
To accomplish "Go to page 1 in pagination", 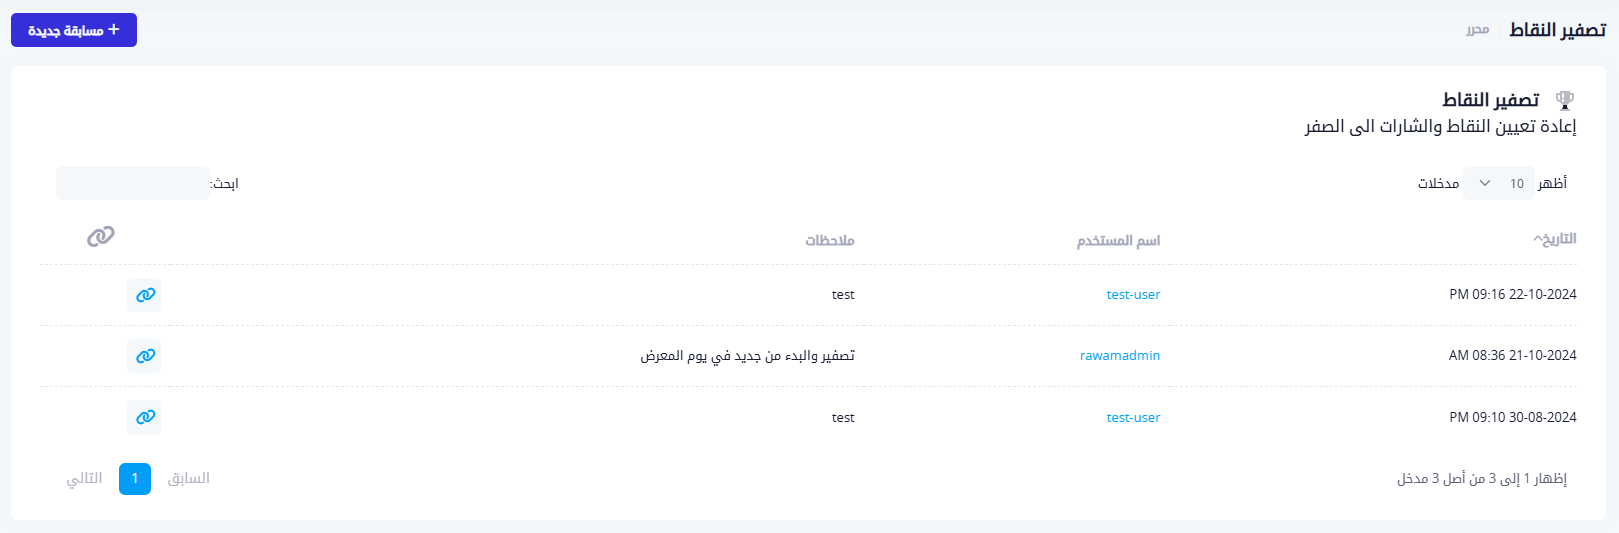I will pos(135,479).
